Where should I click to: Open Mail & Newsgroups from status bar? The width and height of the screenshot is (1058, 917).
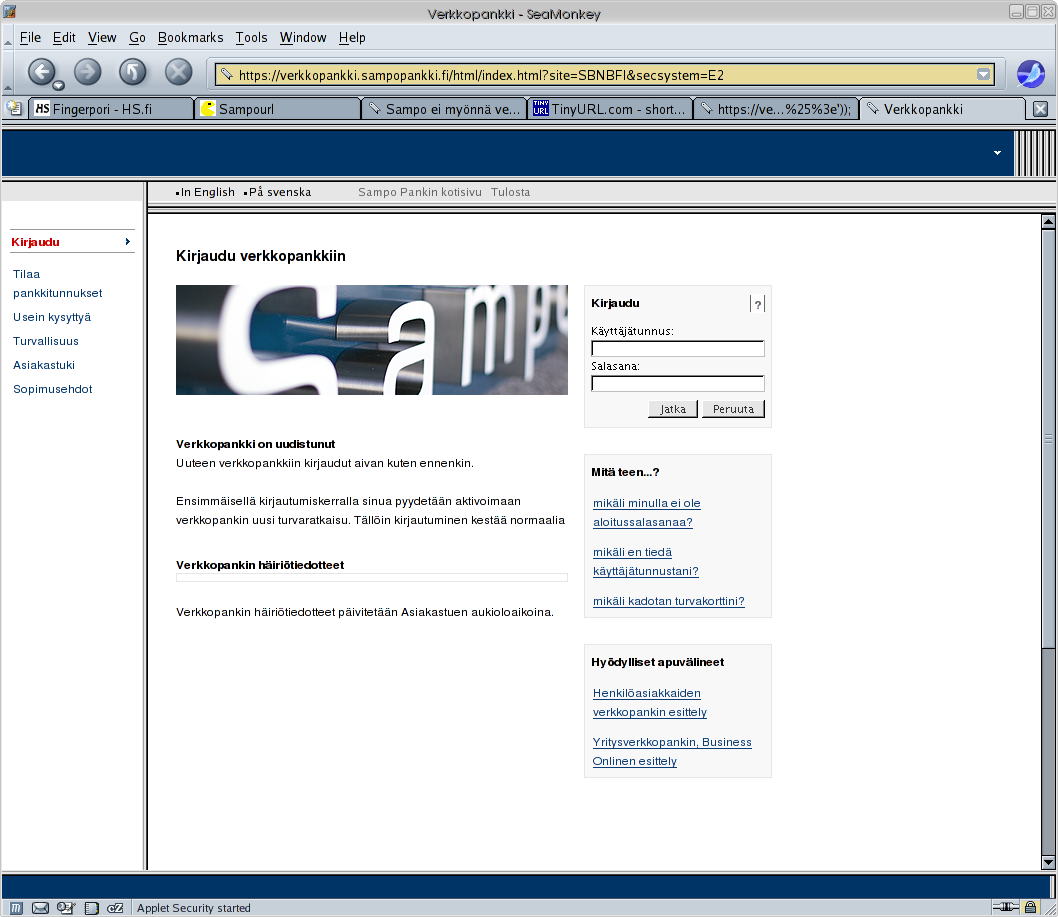(x=41, y=908)
